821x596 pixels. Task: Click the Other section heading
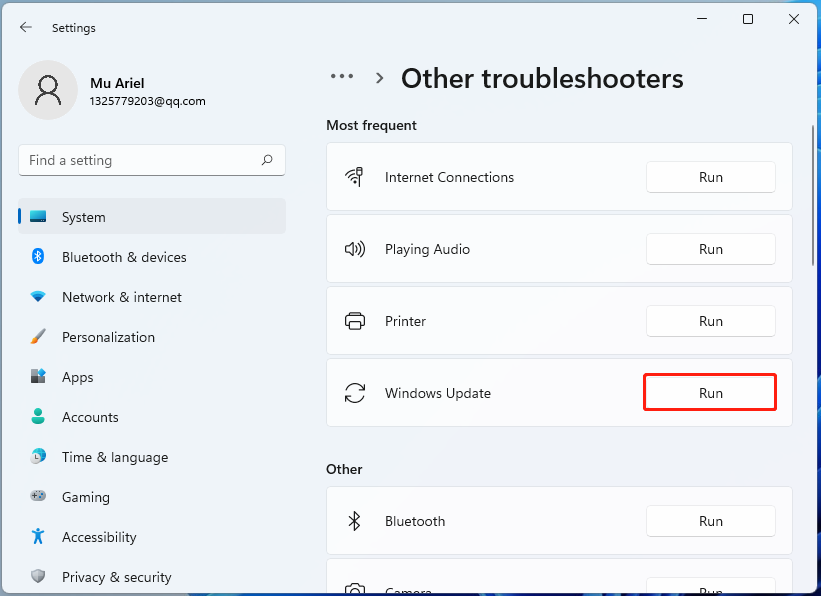click(344, 469)
